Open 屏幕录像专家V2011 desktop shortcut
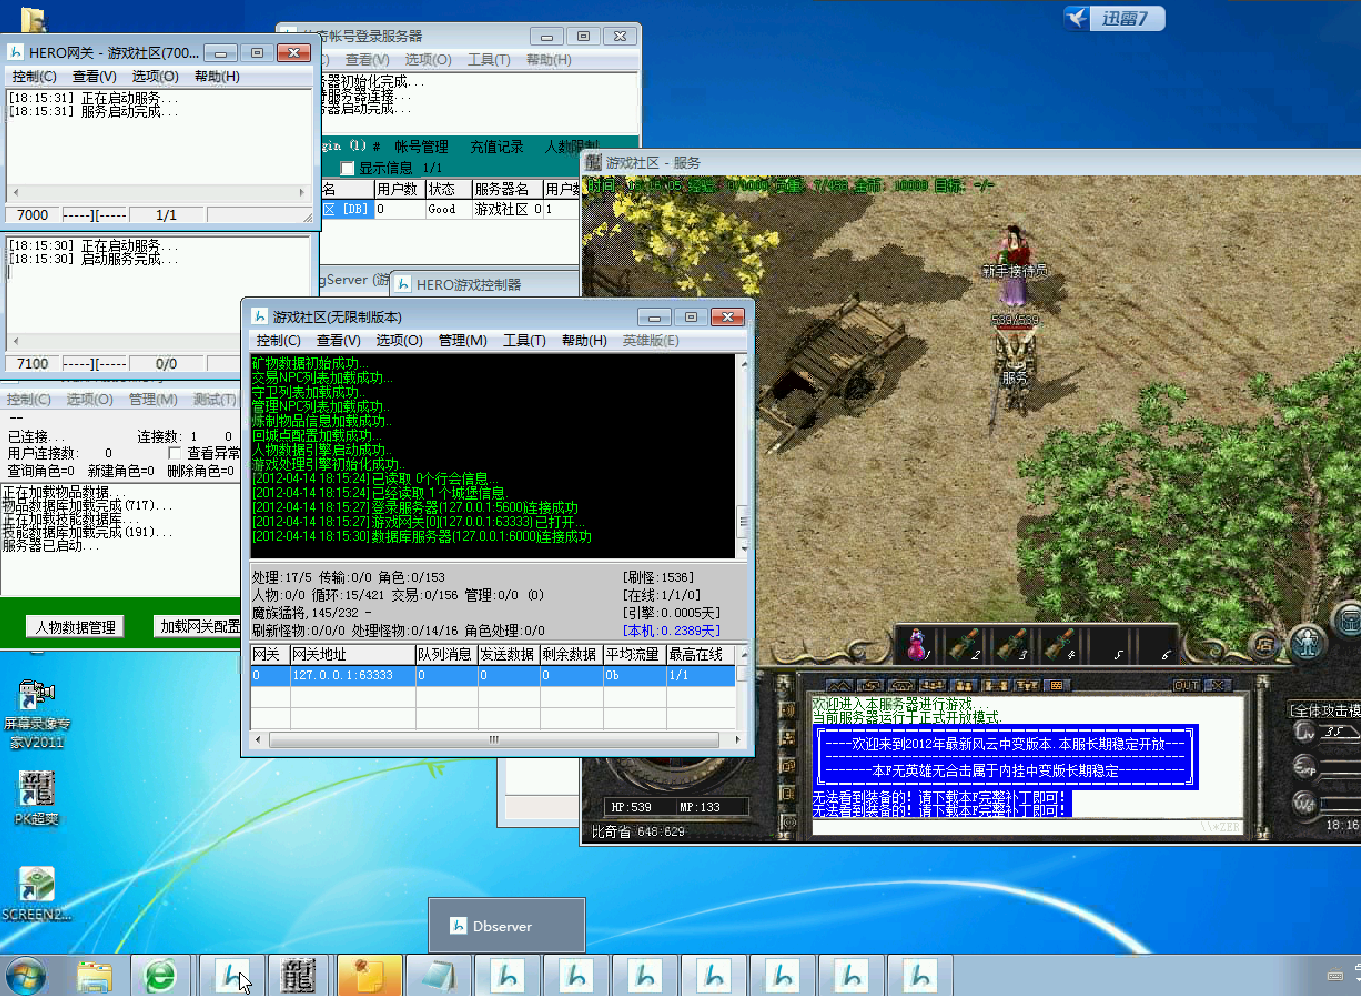The width and height of the screenshot is (1361, 996). click(36, 713)
